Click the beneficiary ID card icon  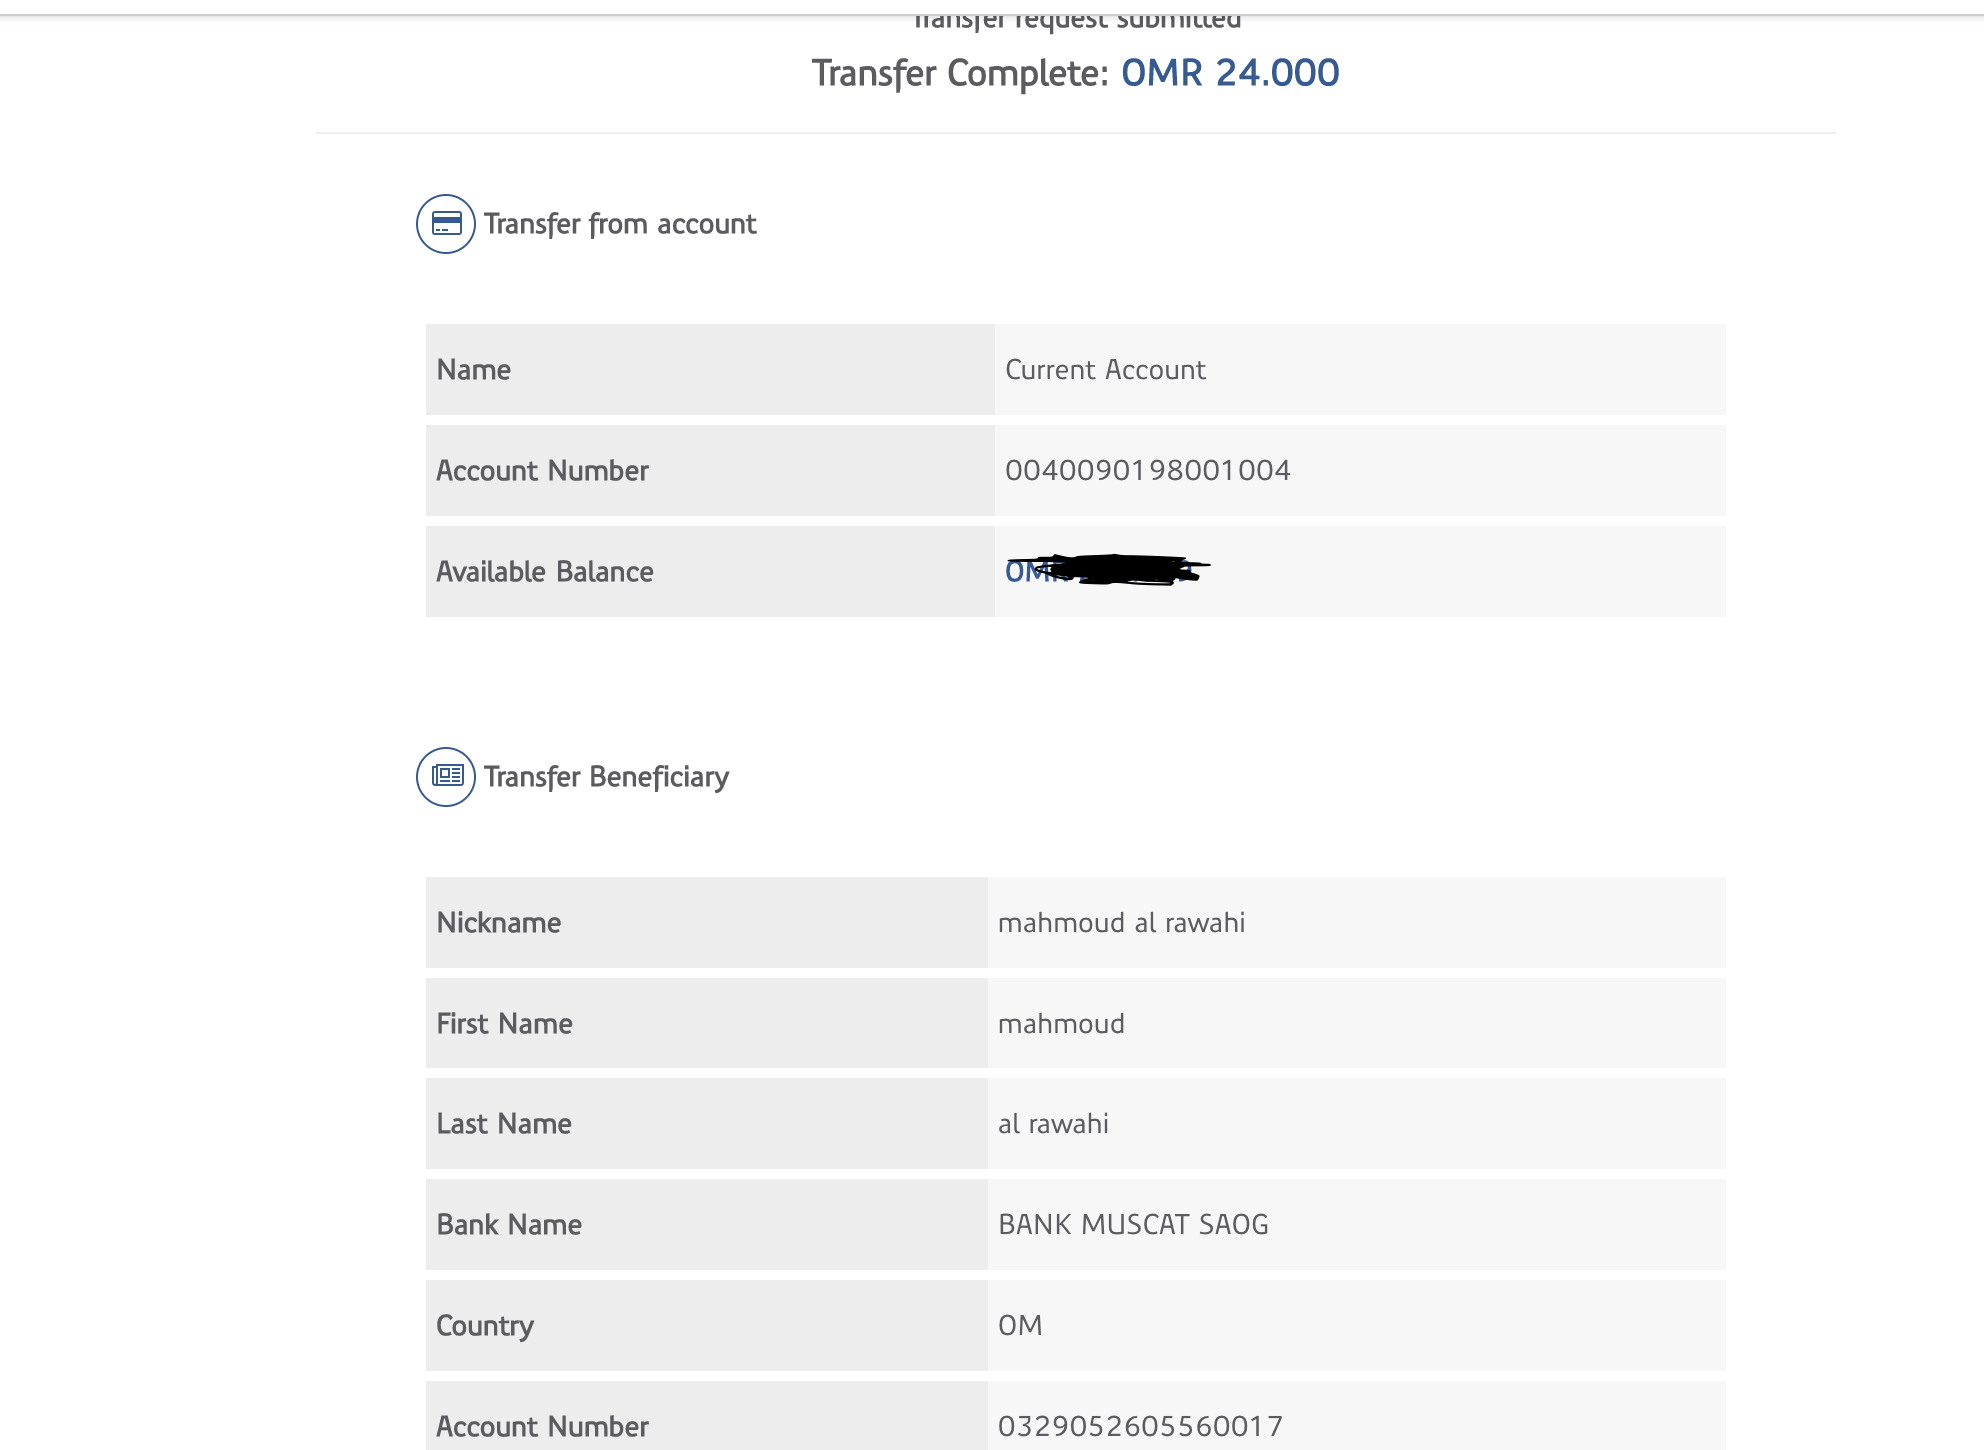446,777
